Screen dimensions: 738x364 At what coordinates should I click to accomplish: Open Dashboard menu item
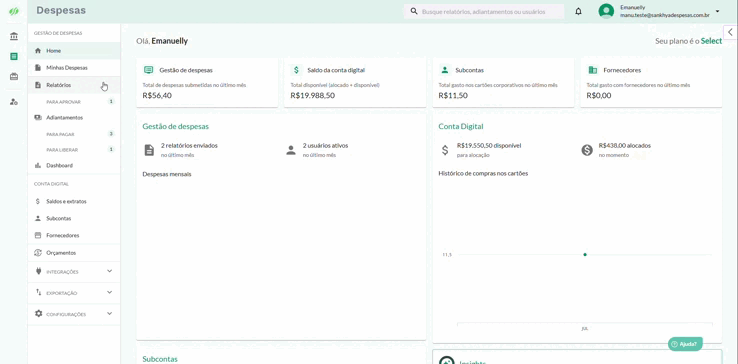click(74, 166)
